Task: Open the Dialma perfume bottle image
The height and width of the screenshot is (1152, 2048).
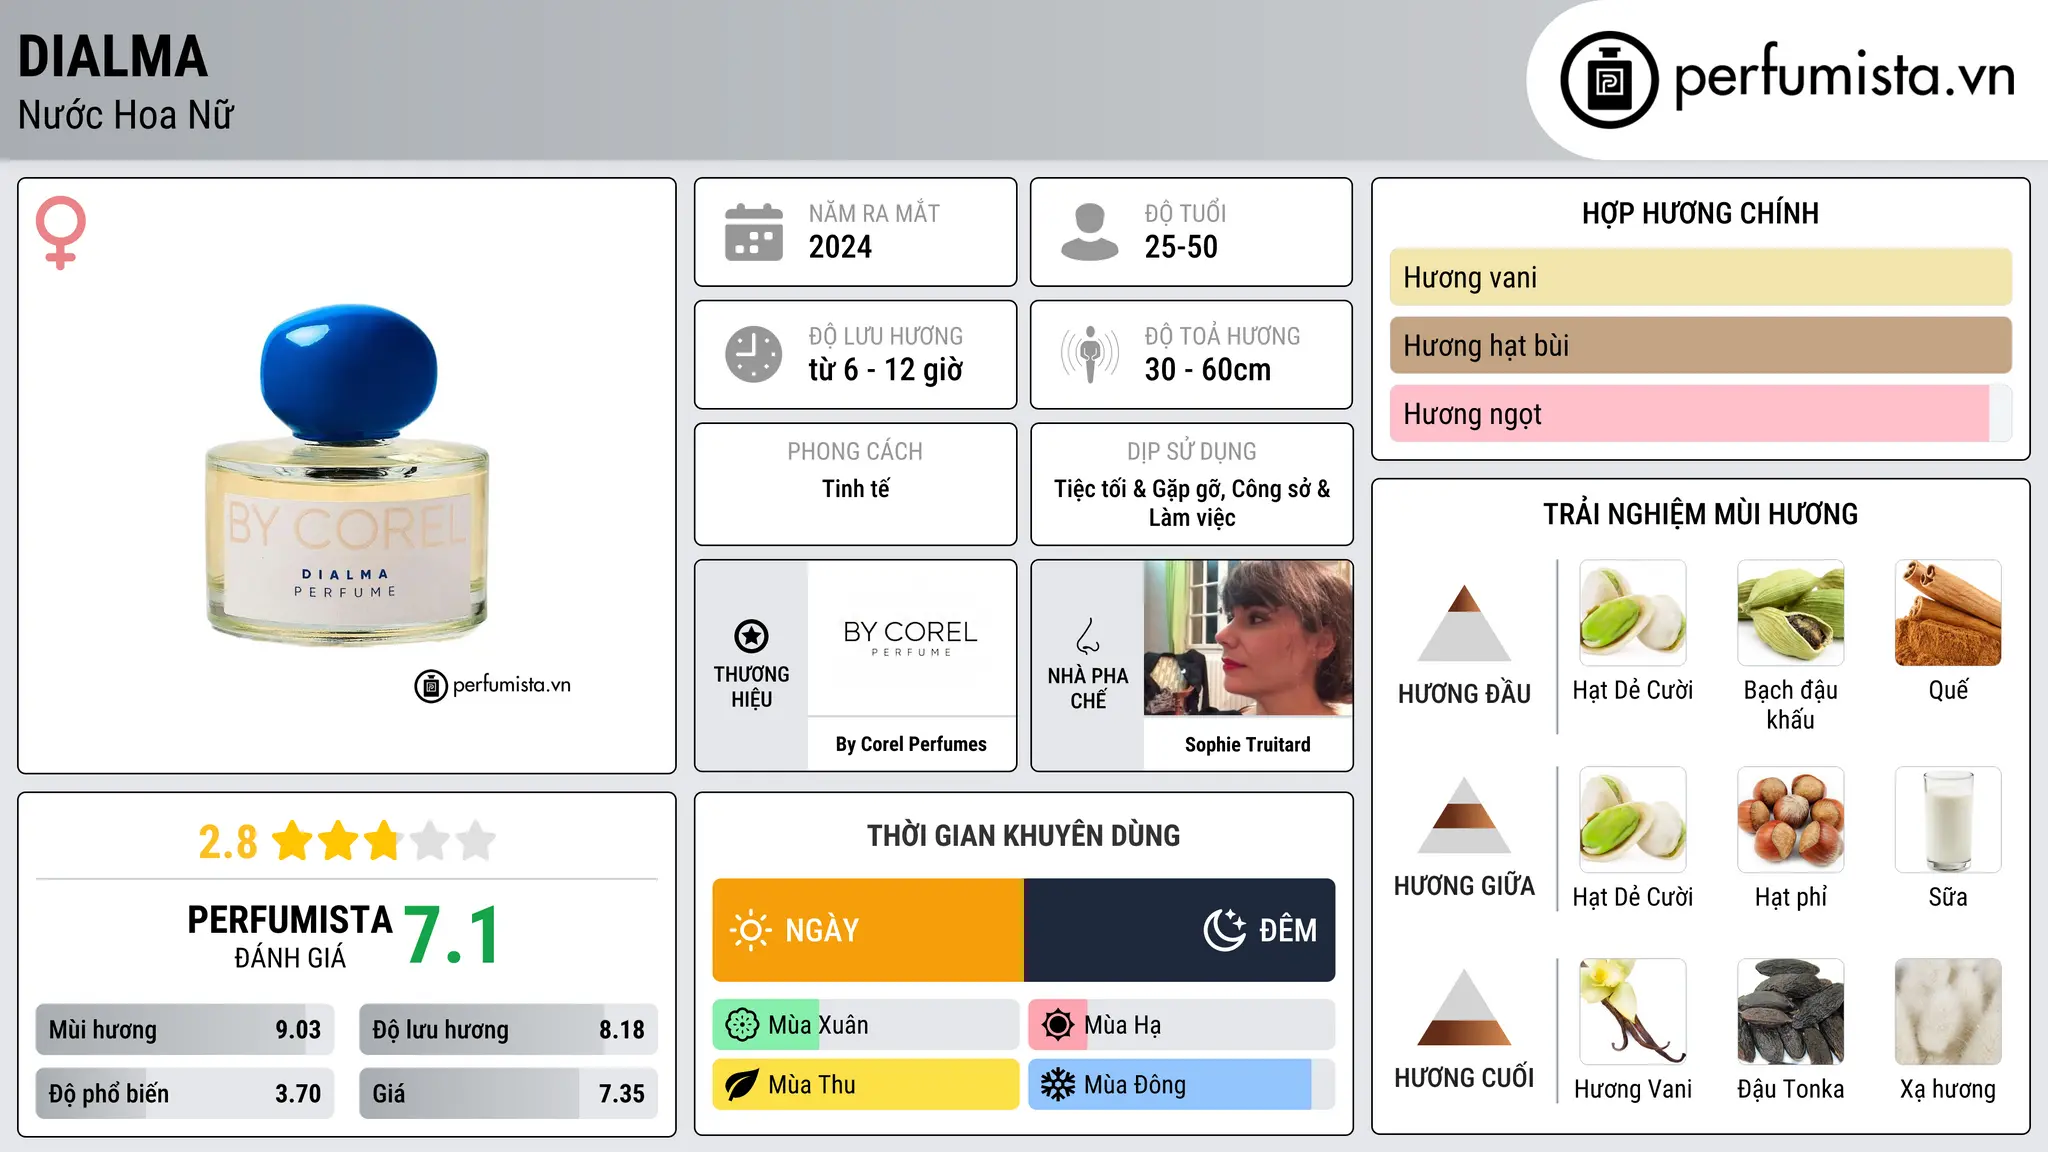Action: pos(348,475)
